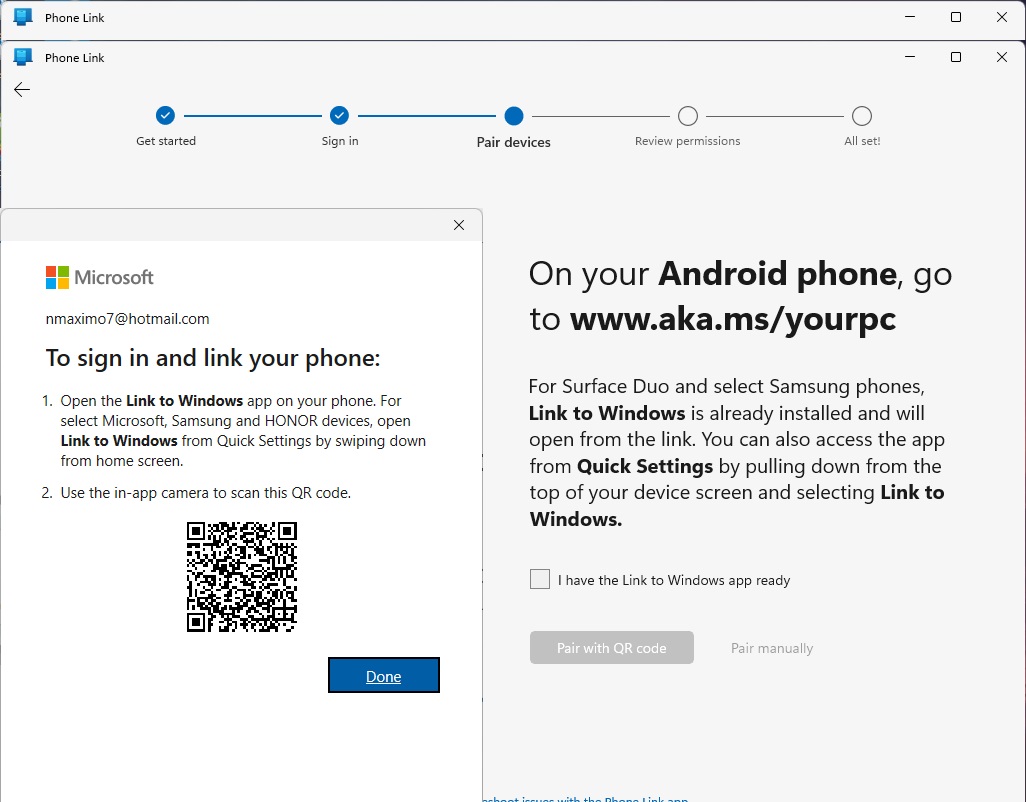Click the Review permissions step circle
This screenshot has height=802, width=1026.
click(687, 115)
